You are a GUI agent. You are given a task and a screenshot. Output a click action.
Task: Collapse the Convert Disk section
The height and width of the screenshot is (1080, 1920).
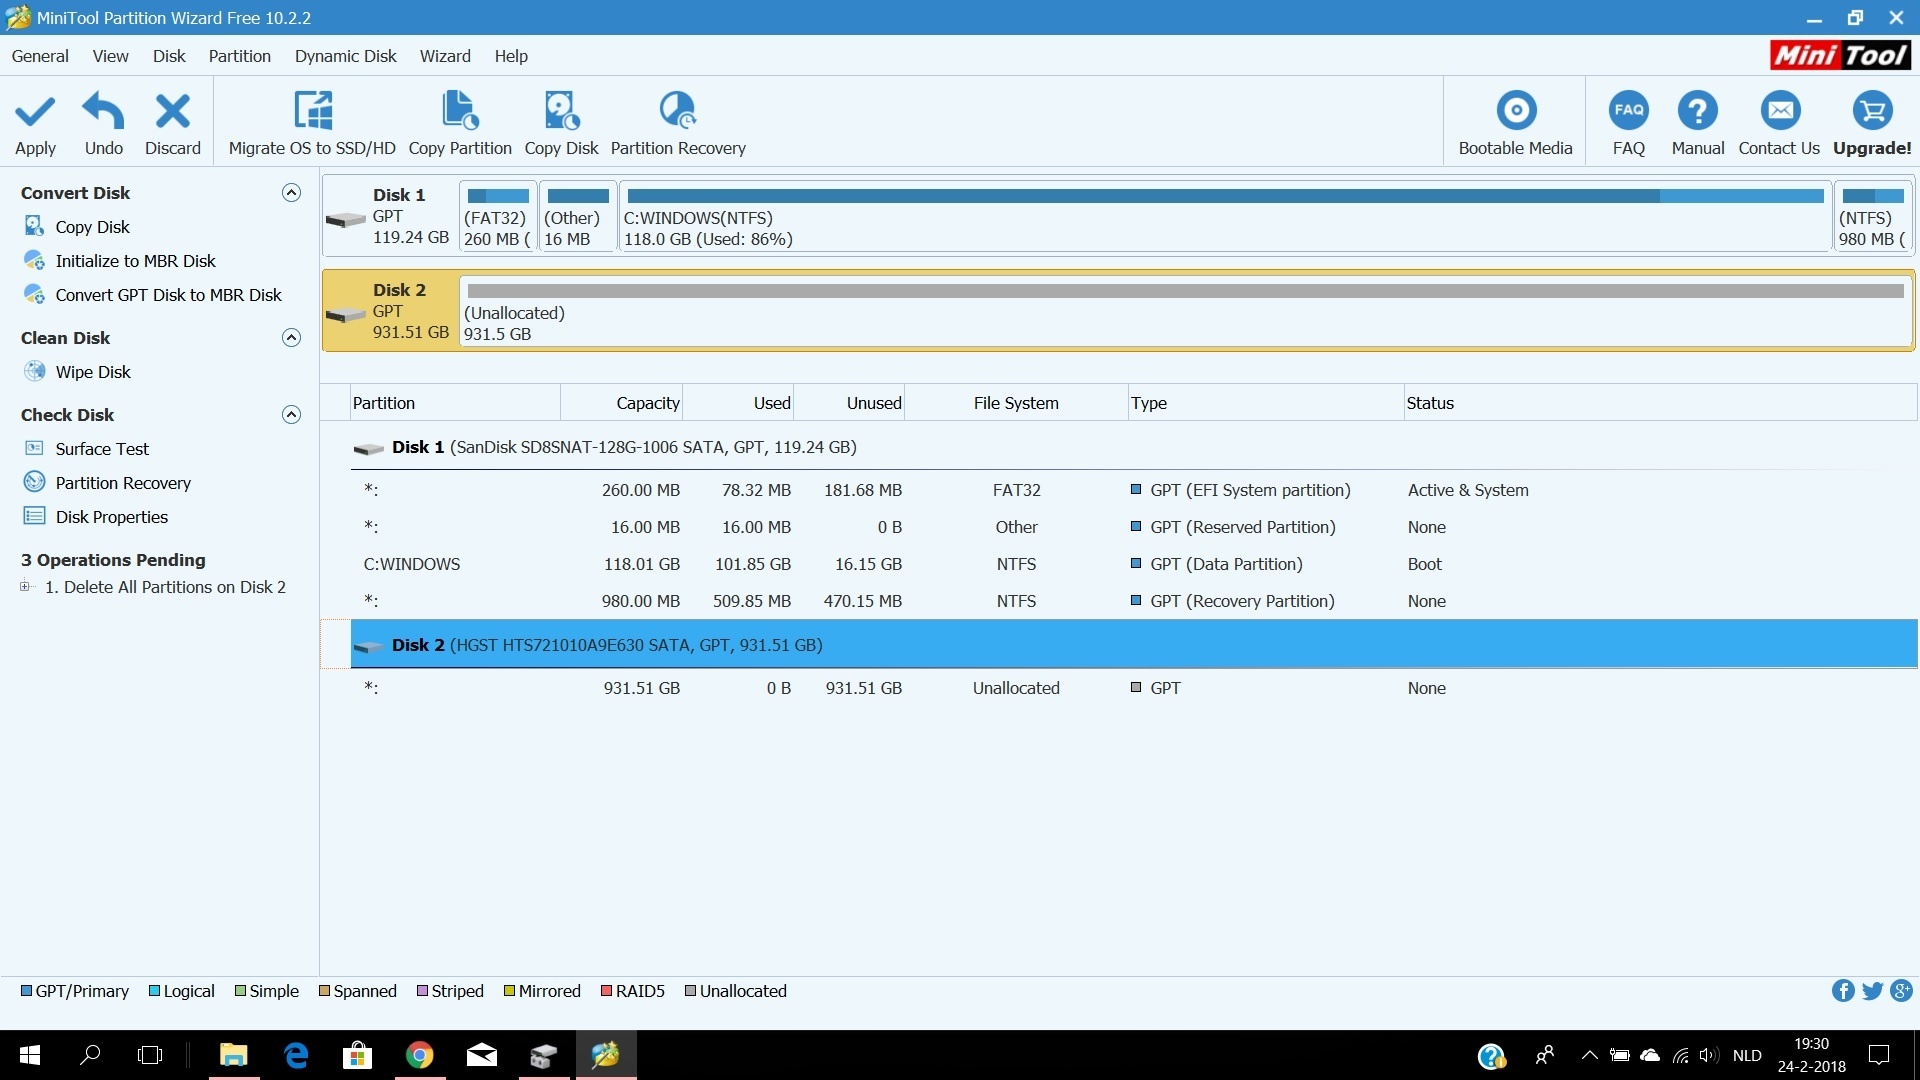coord(291,193)
